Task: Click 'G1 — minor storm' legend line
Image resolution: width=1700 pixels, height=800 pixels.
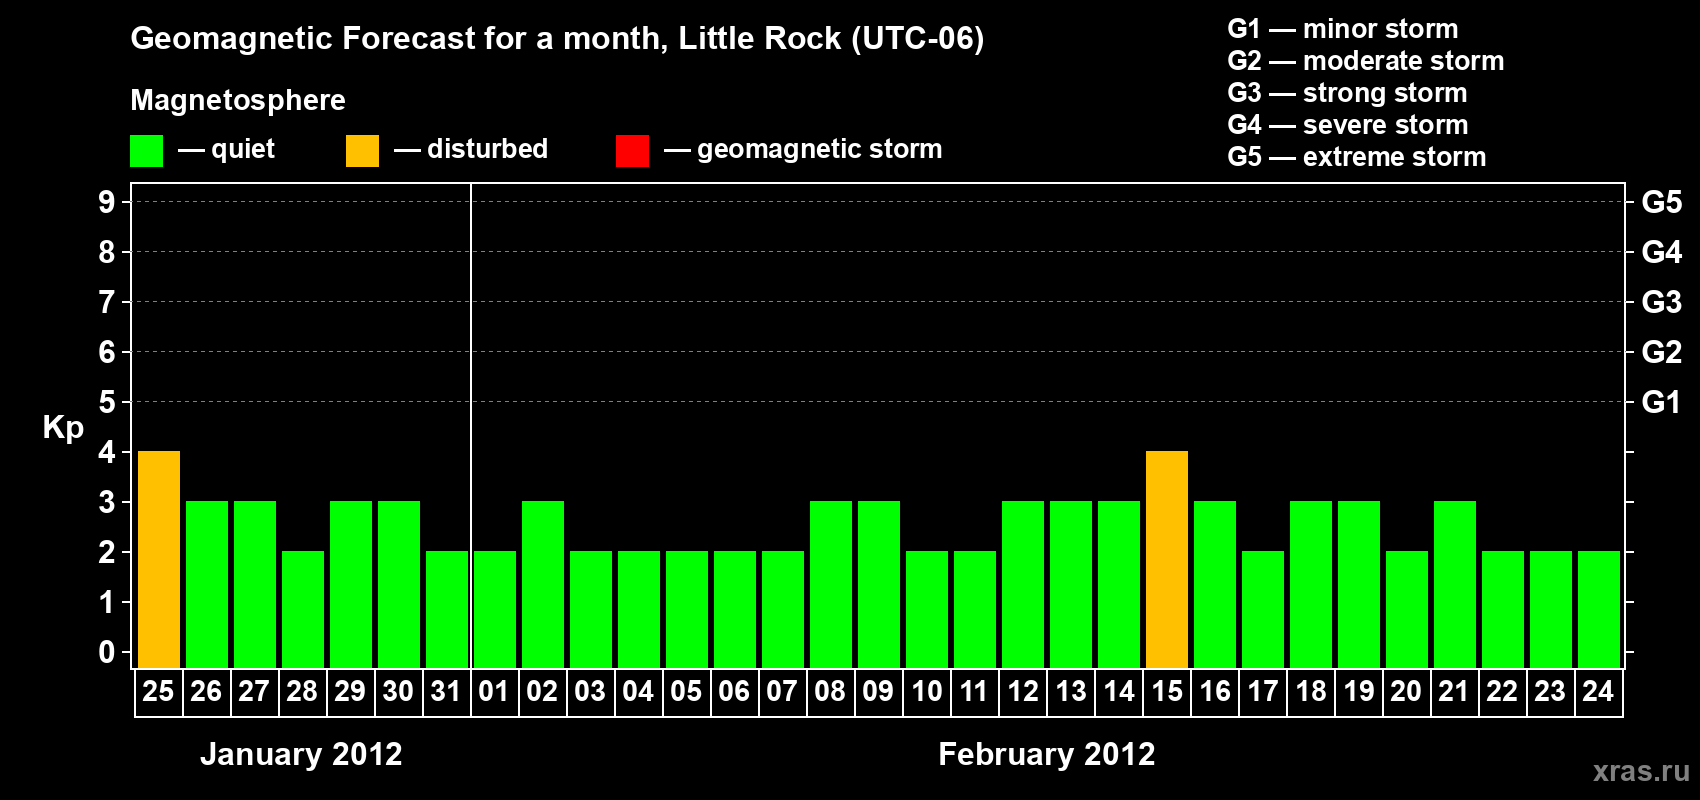Action: coord(1343,29)
